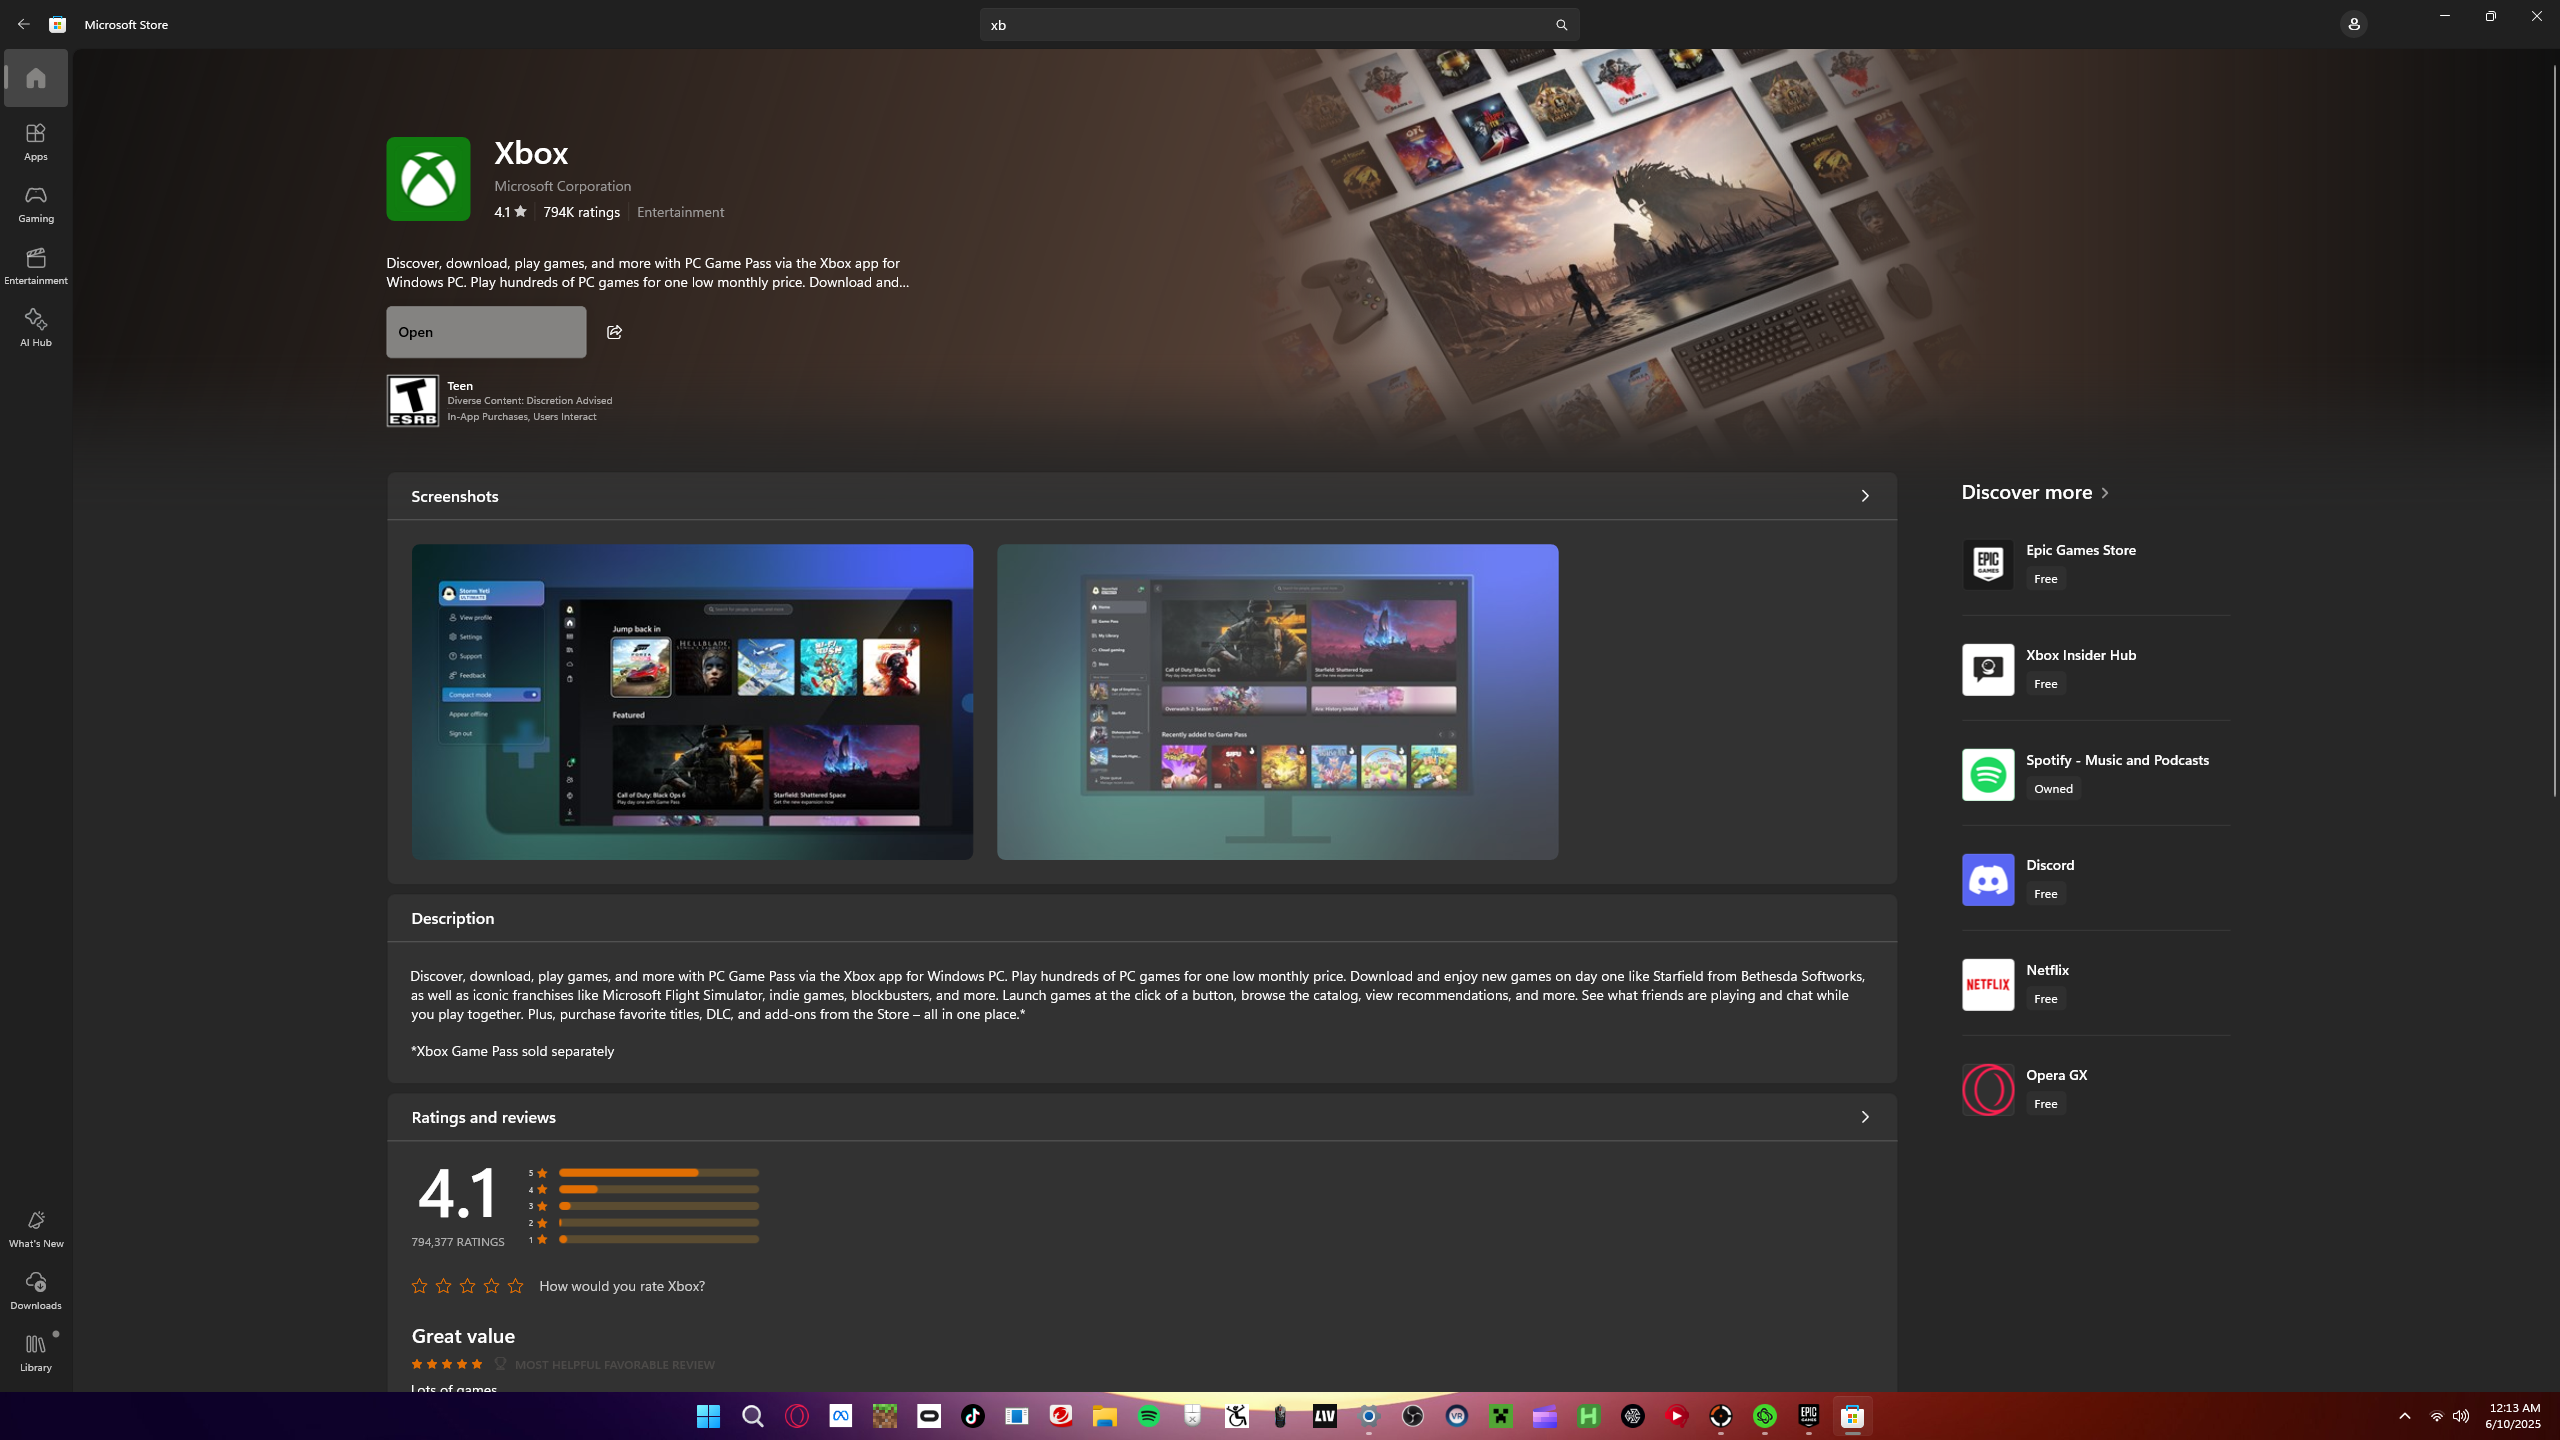Open AI Hub in sidebar

click(x=36, y=328)
